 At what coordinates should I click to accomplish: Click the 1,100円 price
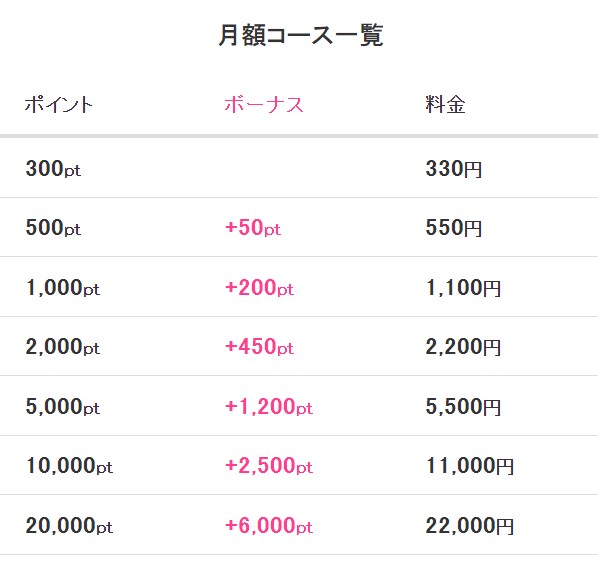(463, 287)
